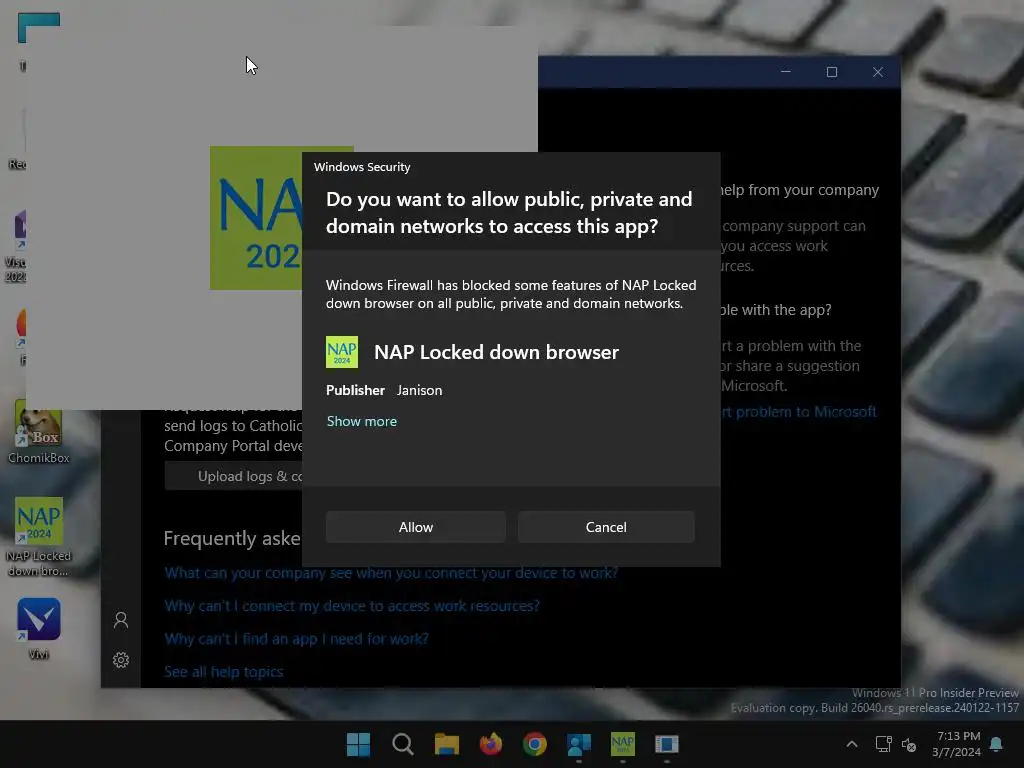Open 'Why can't I find an app' link

pyautogui.click(x=296, y=639)
